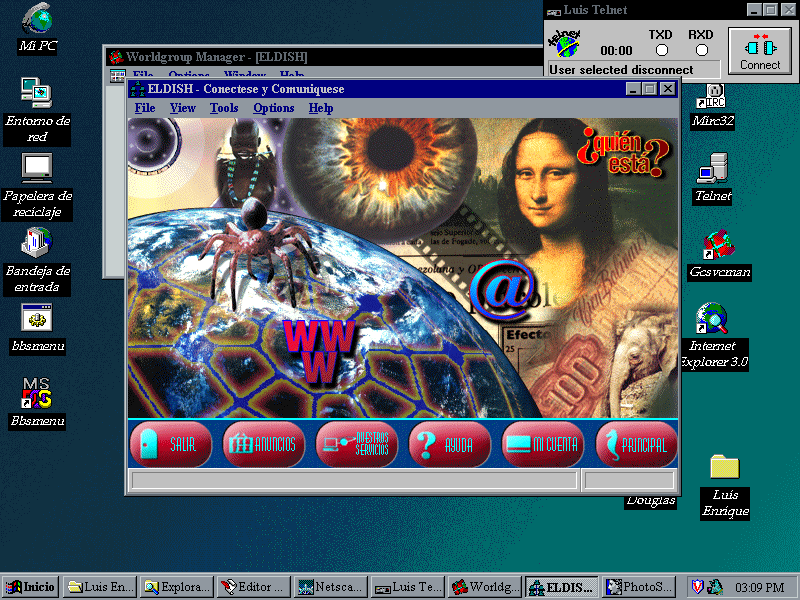The height and width of the screenshot is (600, 800).
Task: Open the Options menu in ELDISH
Action: [x=273, y=108]
